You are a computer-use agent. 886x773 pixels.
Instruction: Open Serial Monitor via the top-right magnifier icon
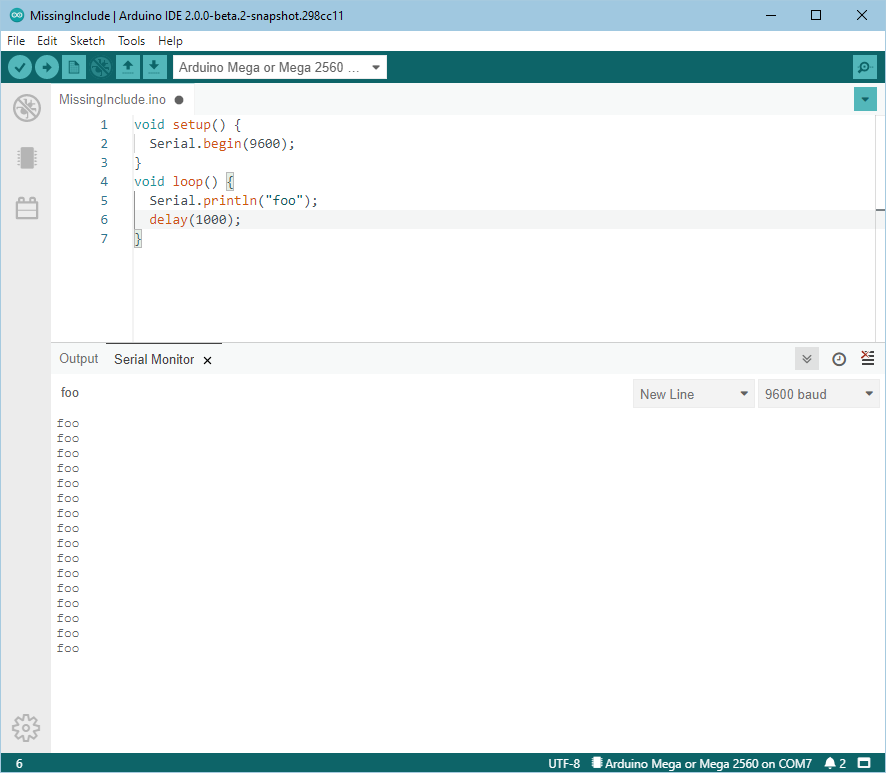click(864, 67)
